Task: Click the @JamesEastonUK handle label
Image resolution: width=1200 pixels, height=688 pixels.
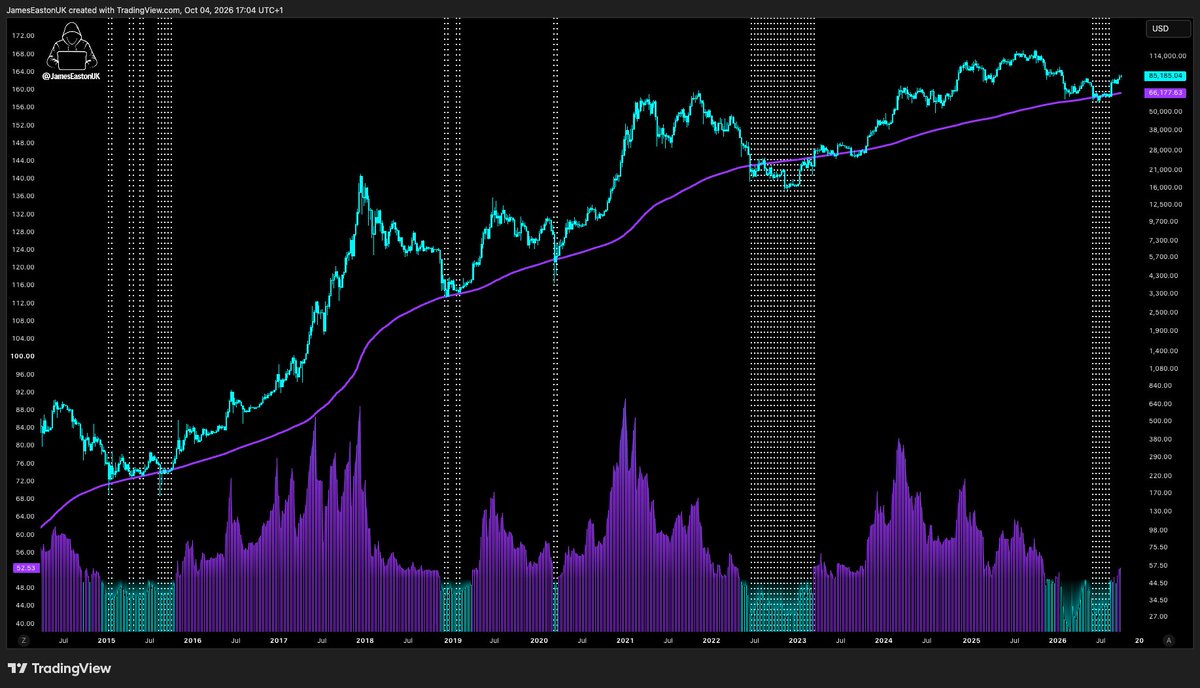Action: pyautogui.click(x=72, y=75)
